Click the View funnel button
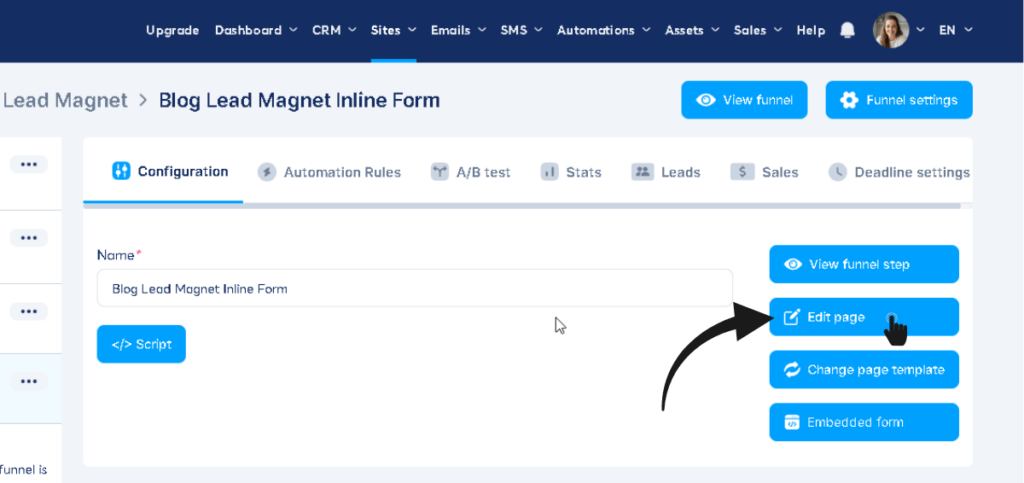 [x=744, y=100]
